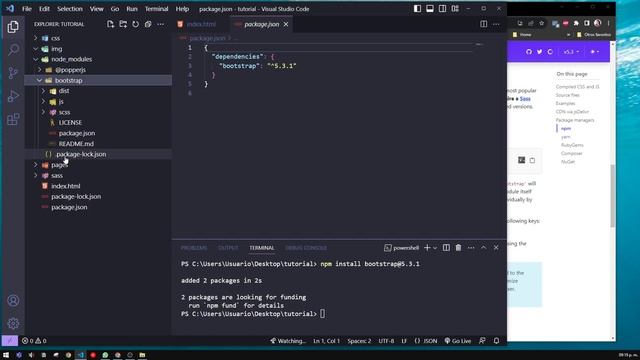
Task: Click the remote window indicator in status bar
Action: pyautogui.click(x=10, y=341)
